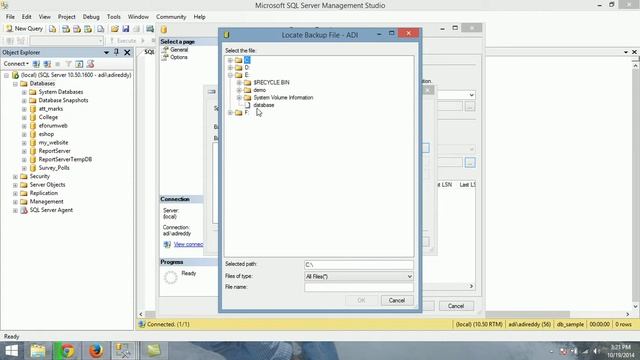Click the File name input field
Screen dimensions: 640x360
coord(359,287)
